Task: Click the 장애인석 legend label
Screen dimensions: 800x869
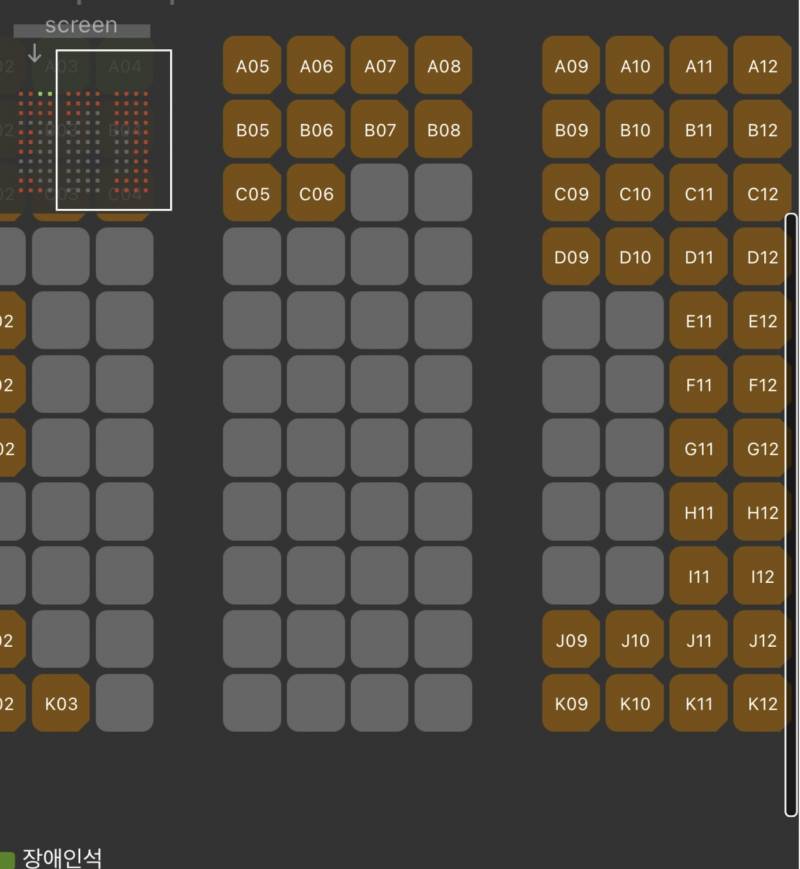Action: (x=62, y=857)
